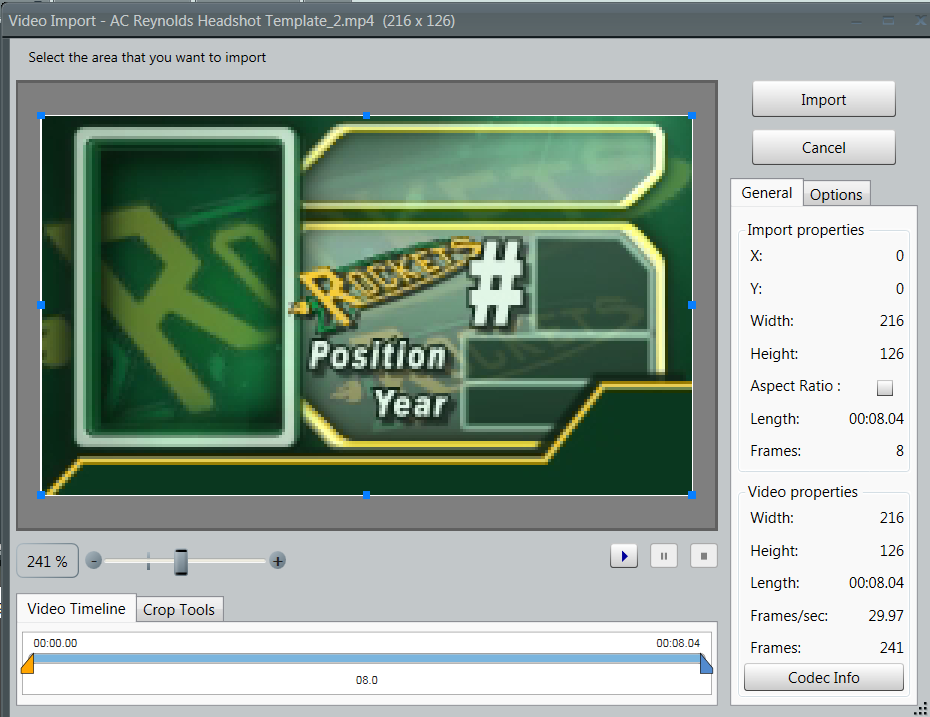This screenshot has width=930, height=717.
Task: Select the blue timeline end marker
Action: click(x=706, y=664)
